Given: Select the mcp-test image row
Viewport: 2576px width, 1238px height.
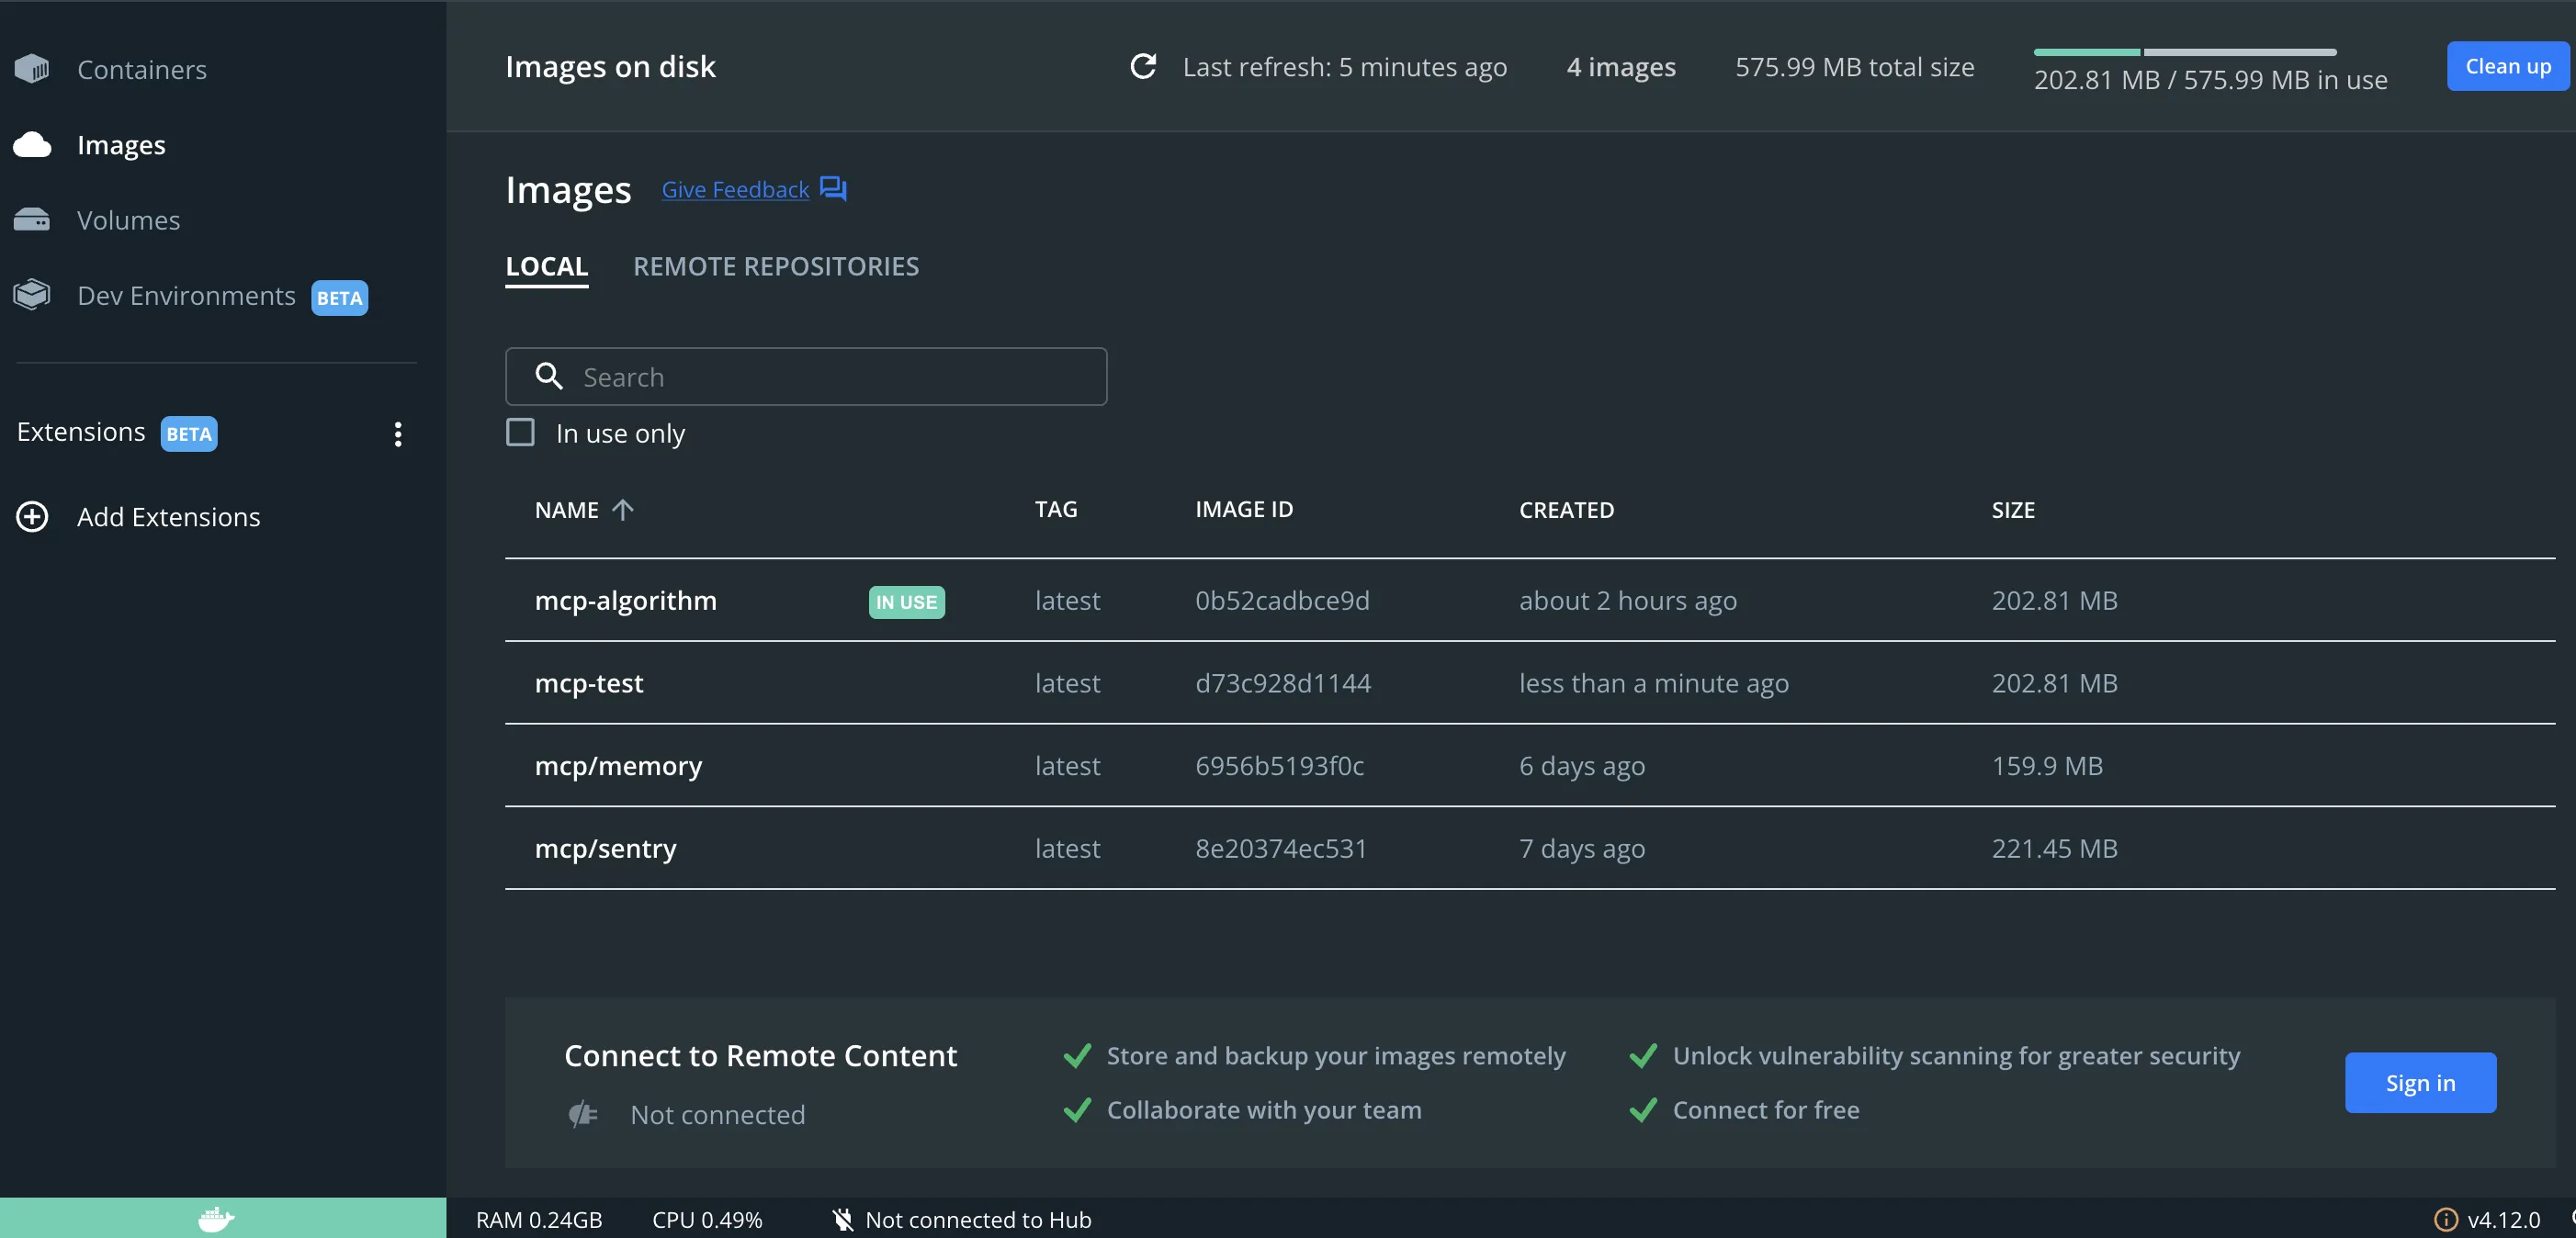Looking at the screenshot, I should click(1530, 683).
